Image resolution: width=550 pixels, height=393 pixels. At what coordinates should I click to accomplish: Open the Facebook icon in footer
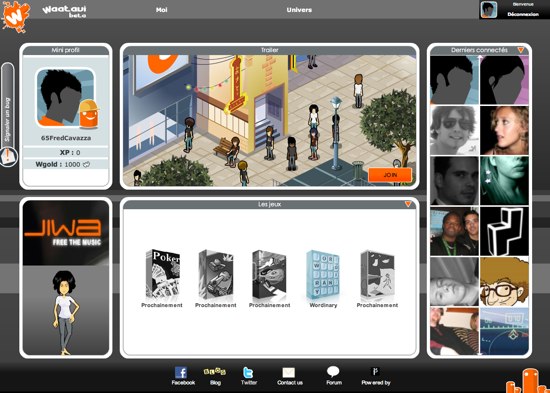point(181,372)
